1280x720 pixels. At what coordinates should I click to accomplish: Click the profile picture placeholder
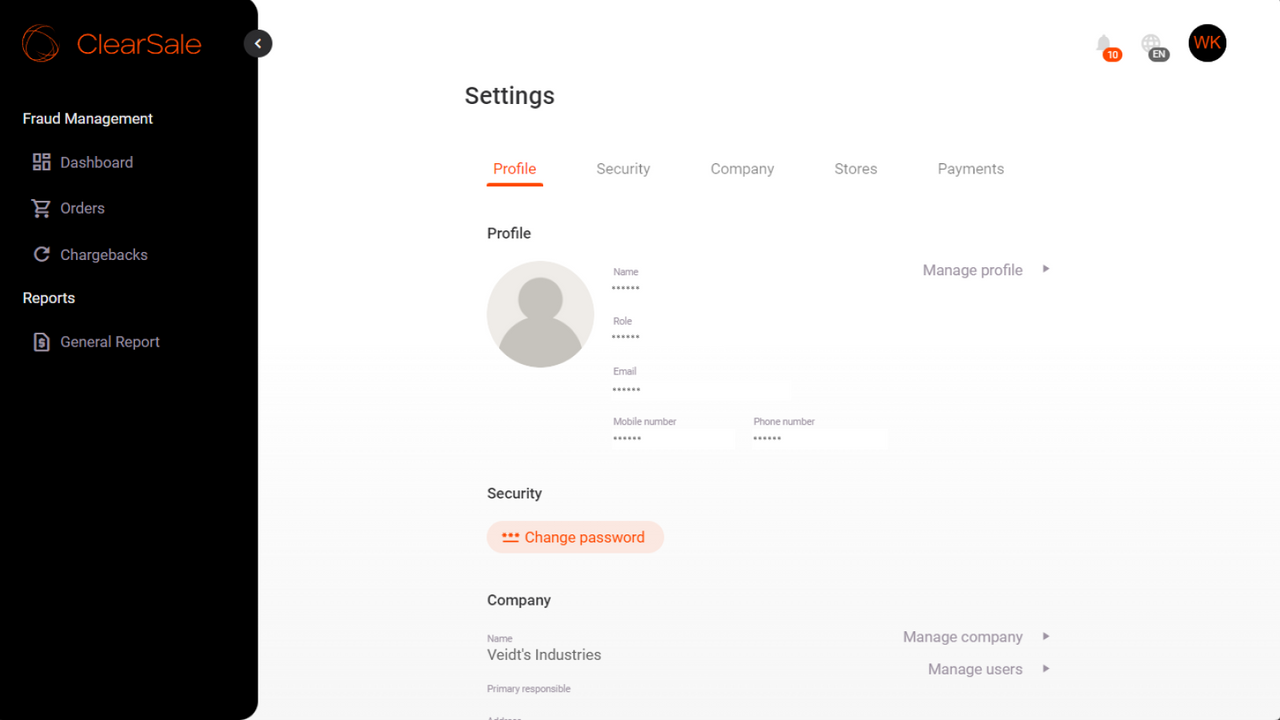tap(540, 313)
